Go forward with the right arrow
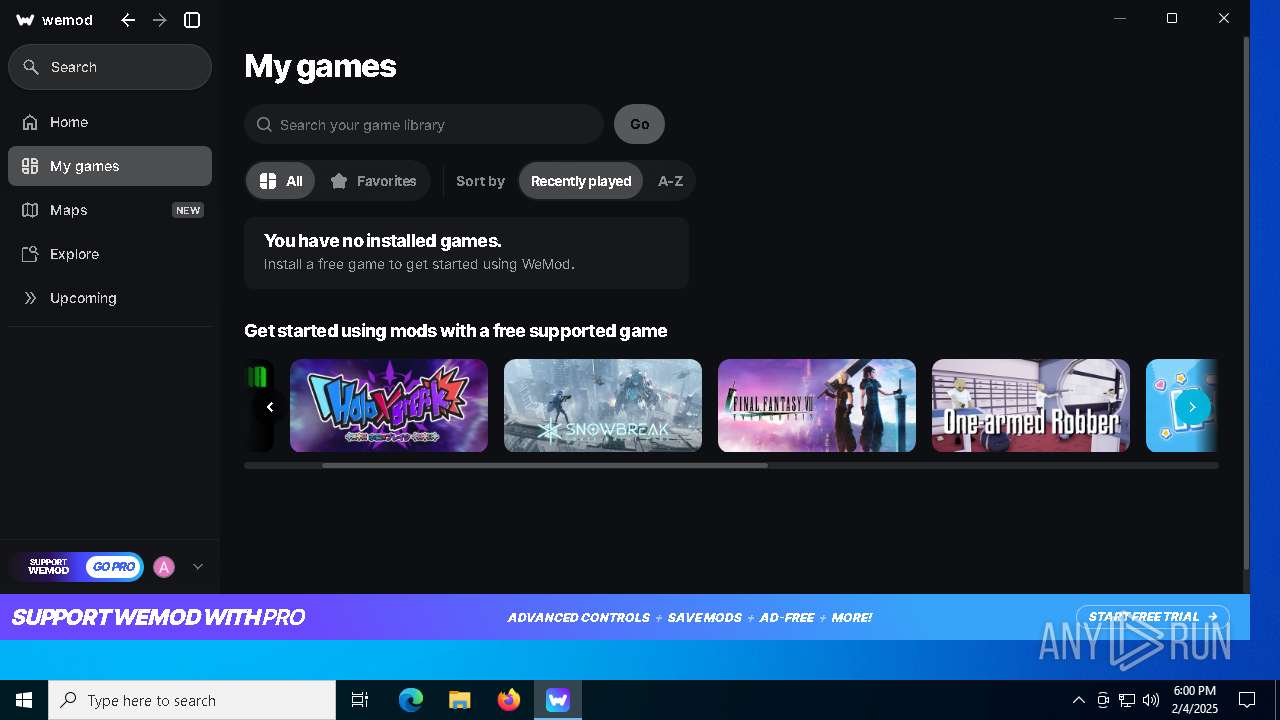Image resolution: width=1280 pixels, height=720 pixels. 160,20
